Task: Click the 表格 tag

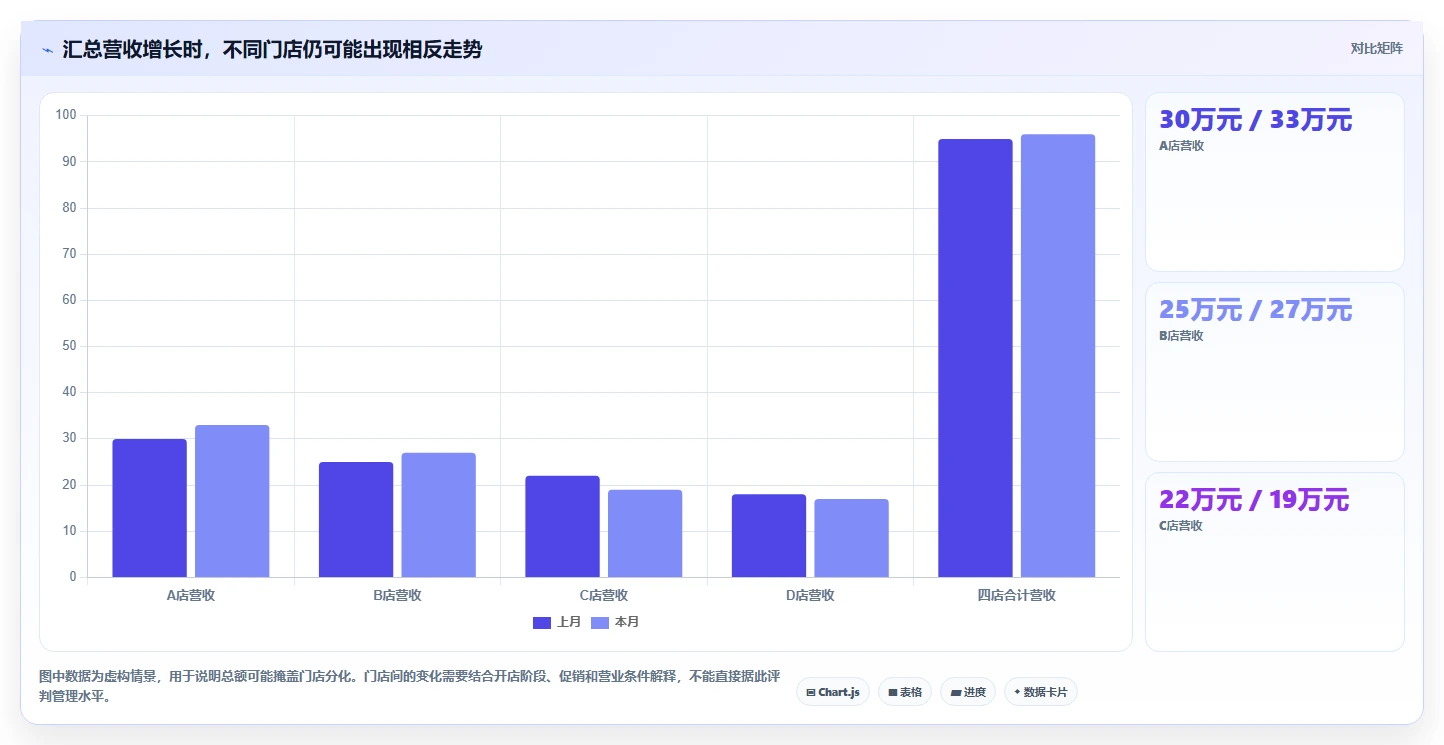Action: (905, 692)
